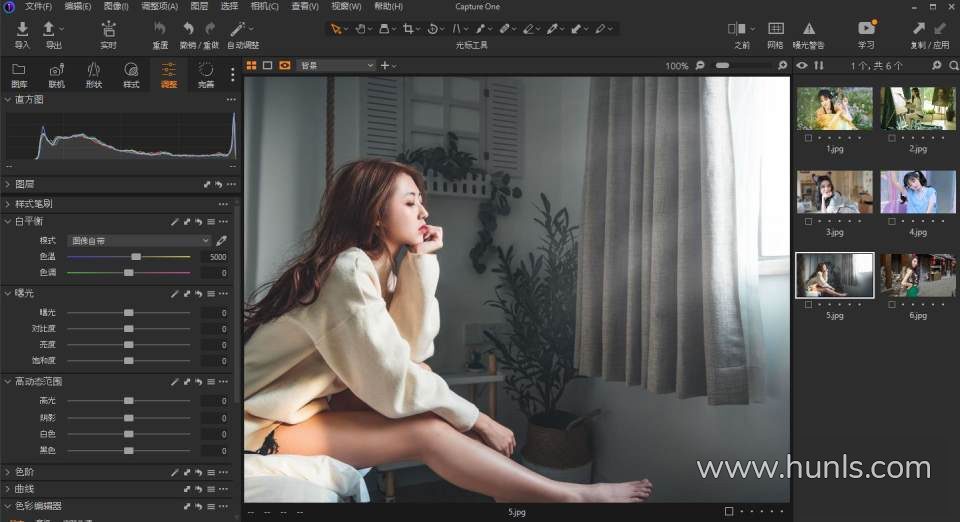
Task: Select the Crop cursor tool
Action: (x=408, y=29)
